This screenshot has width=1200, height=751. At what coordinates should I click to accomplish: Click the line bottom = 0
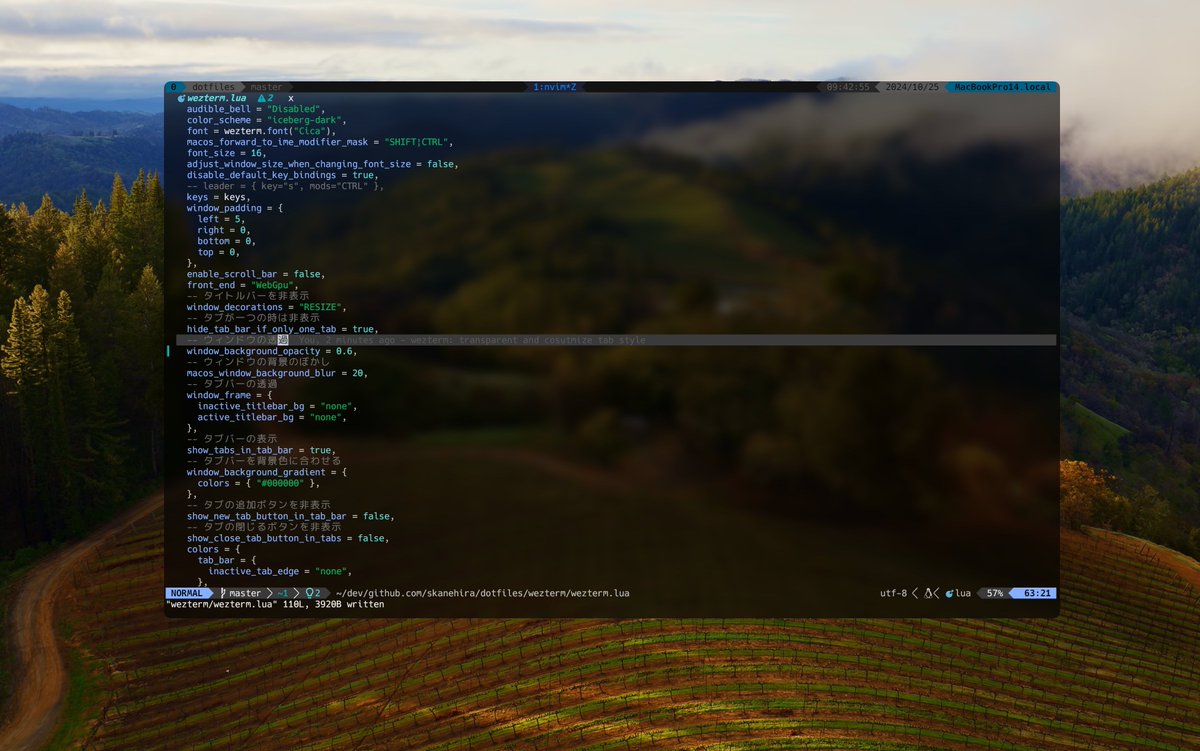[227, 241]
